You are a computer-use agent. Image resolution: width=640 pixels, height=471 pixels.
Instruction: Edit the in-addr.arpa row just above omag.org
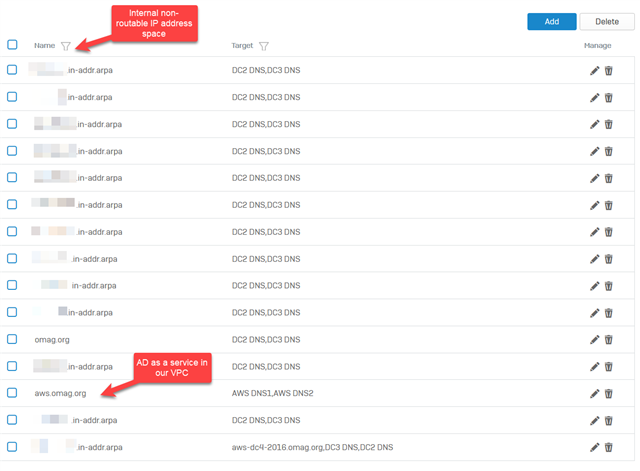pyautogui.click(x=595, y=313)
